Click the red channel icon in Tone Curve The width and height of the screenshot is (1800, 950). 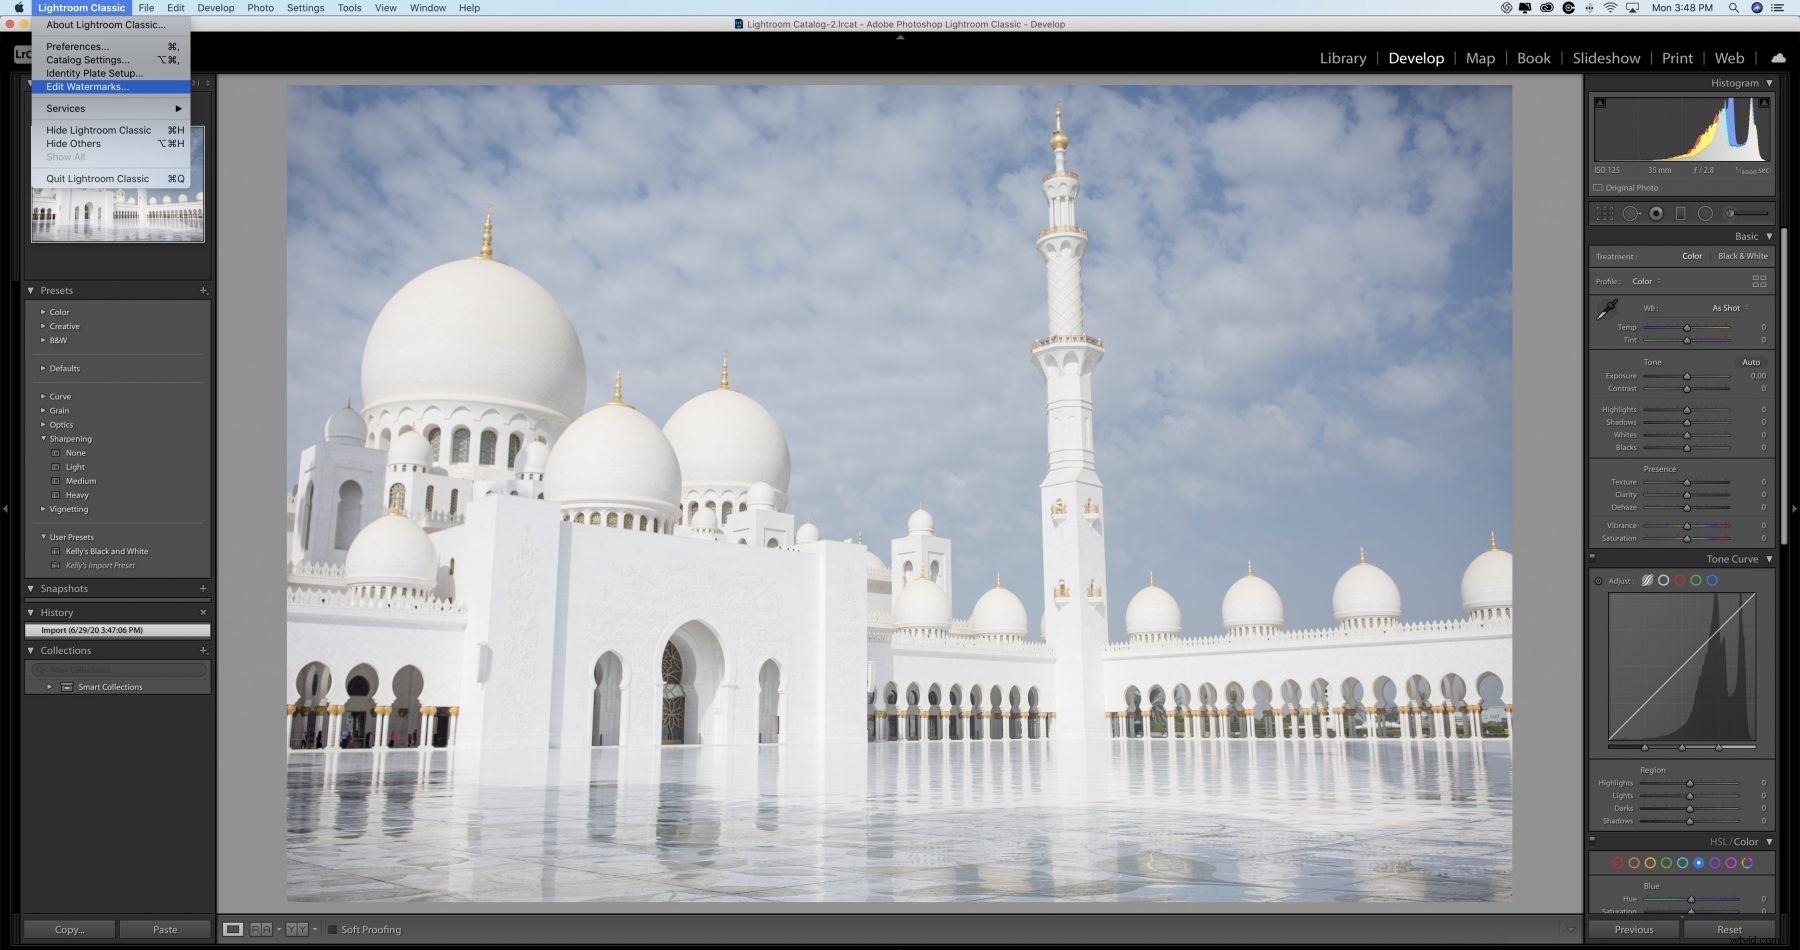click(x=1678, y=580)
